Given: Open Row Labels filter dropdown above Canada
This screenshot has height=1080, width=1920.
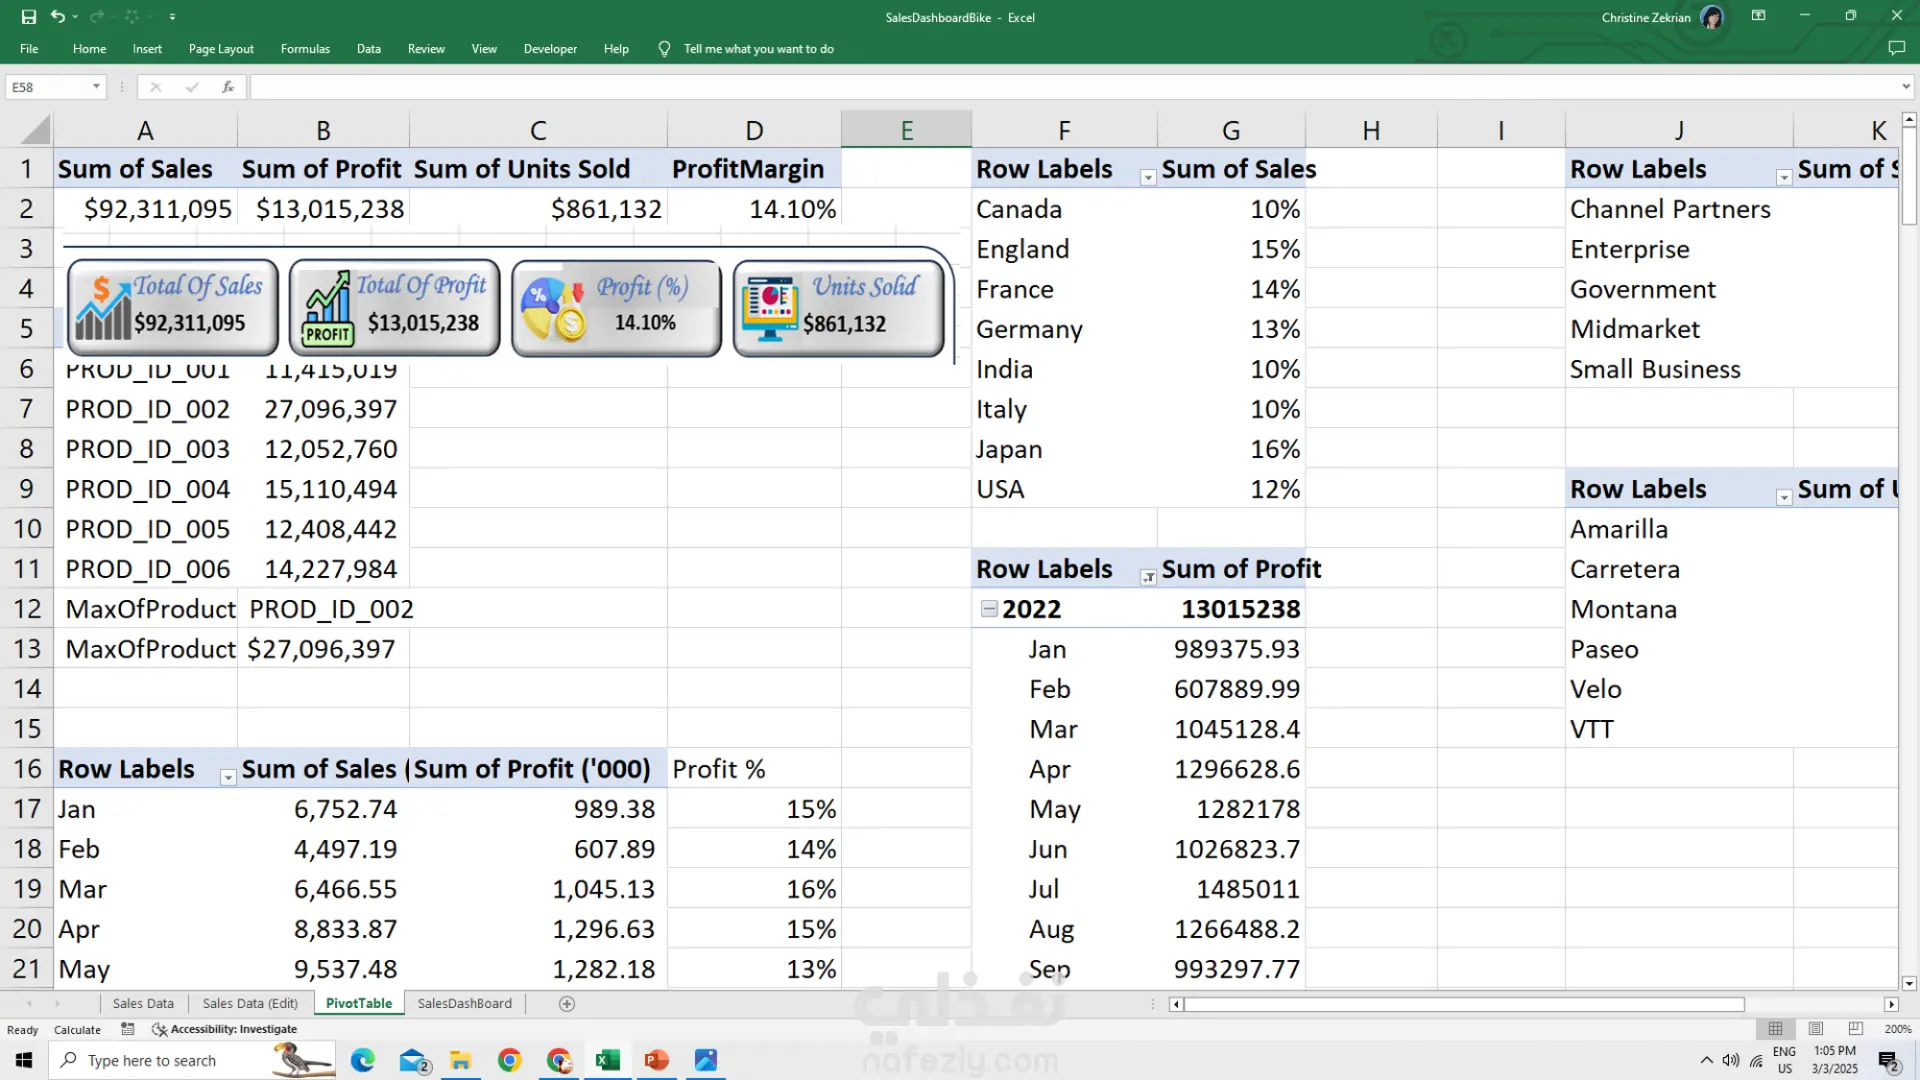Looking at the screenshot, I should click(x=1148, y=177).
